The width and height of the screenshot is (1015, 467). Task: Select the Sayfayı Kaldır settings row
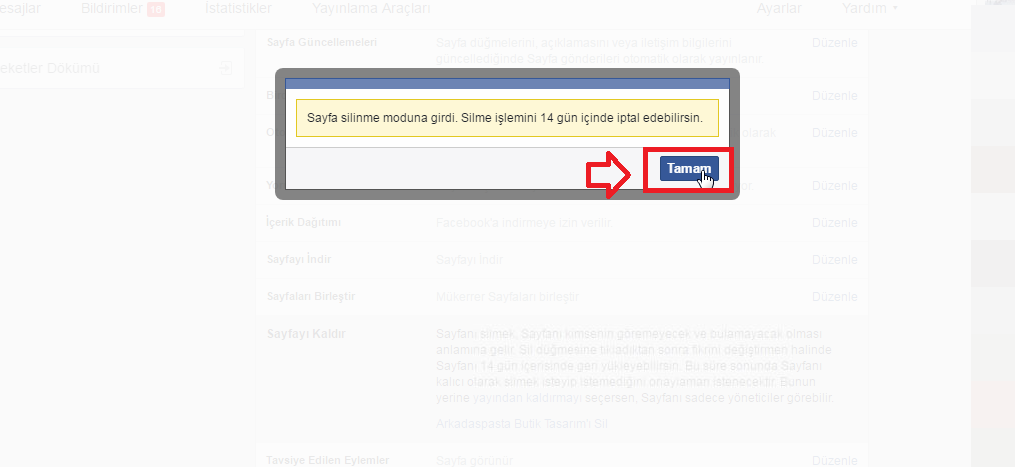pos(562,379)
